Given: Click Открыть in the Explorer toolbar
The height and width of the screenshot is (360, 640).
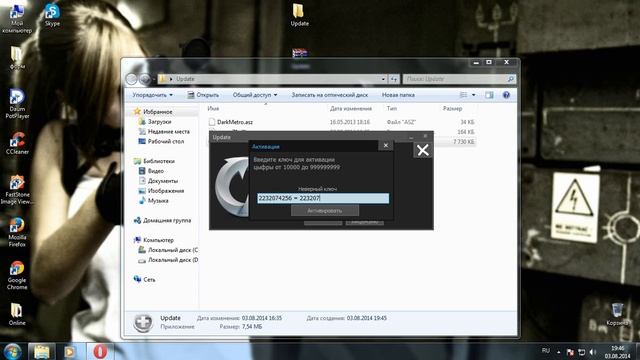Looking at the screenshot, I should tap(203, 95).
